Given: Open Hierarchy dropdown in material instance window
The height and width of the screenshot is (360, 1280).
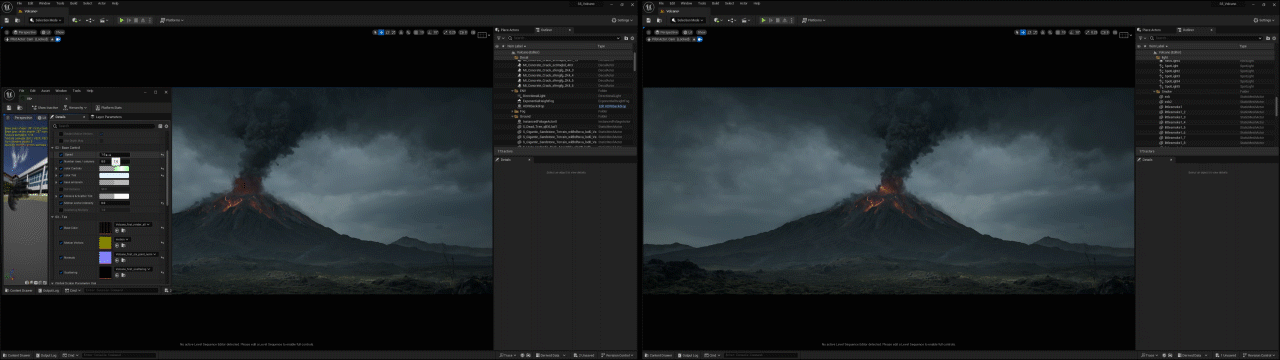Looking at the screenshot, I should [75, 107].
